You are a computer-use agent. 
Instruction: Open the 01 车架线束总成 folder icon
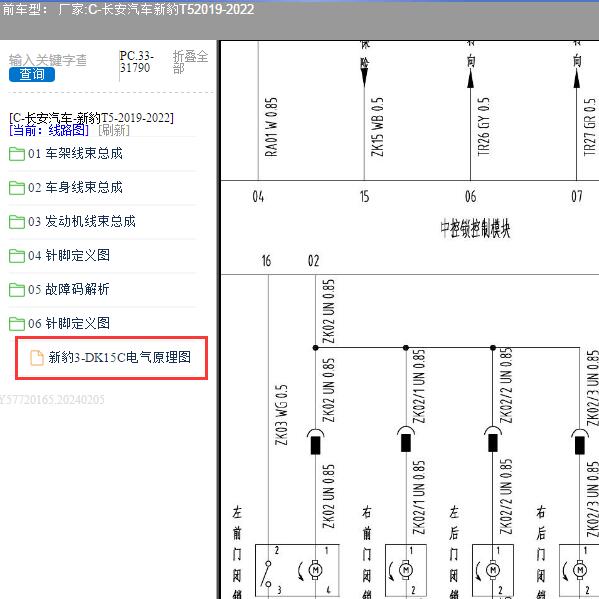[17, 154]
